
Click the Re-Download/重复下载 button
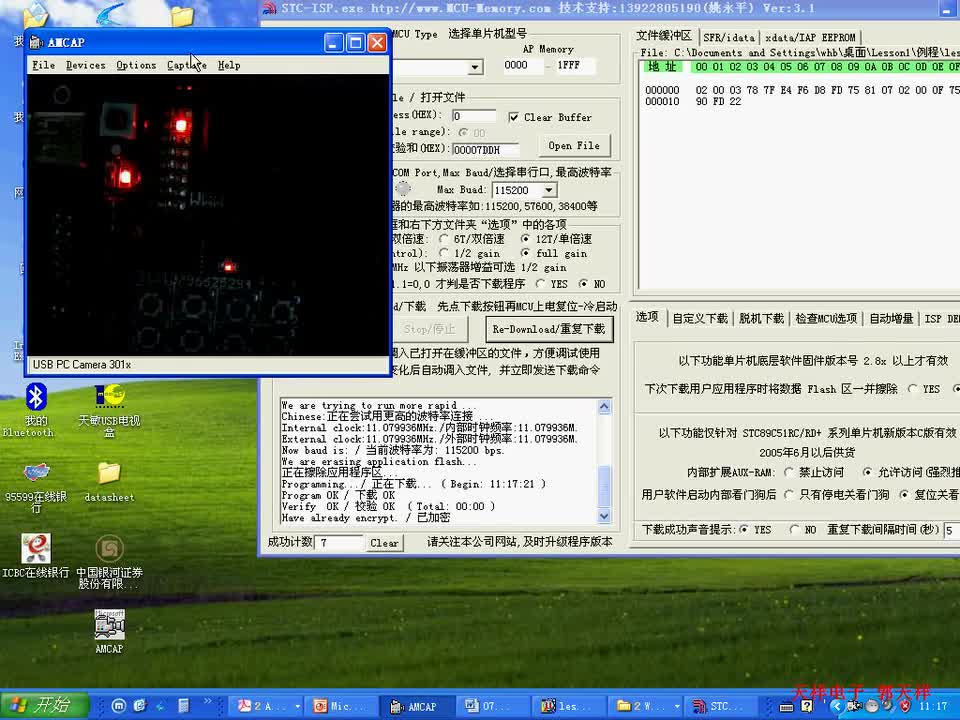pos(549,329)
